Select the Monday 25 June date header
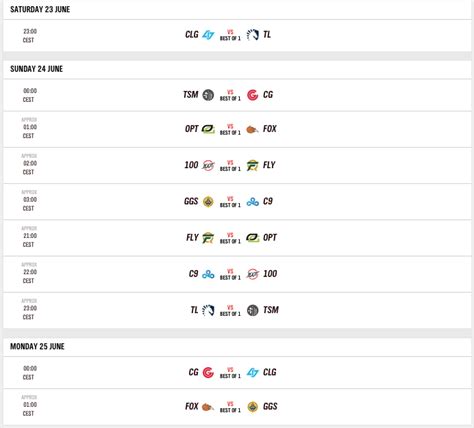Image resolution: width=474 pixels, height=428 pixels. point(37,346)
